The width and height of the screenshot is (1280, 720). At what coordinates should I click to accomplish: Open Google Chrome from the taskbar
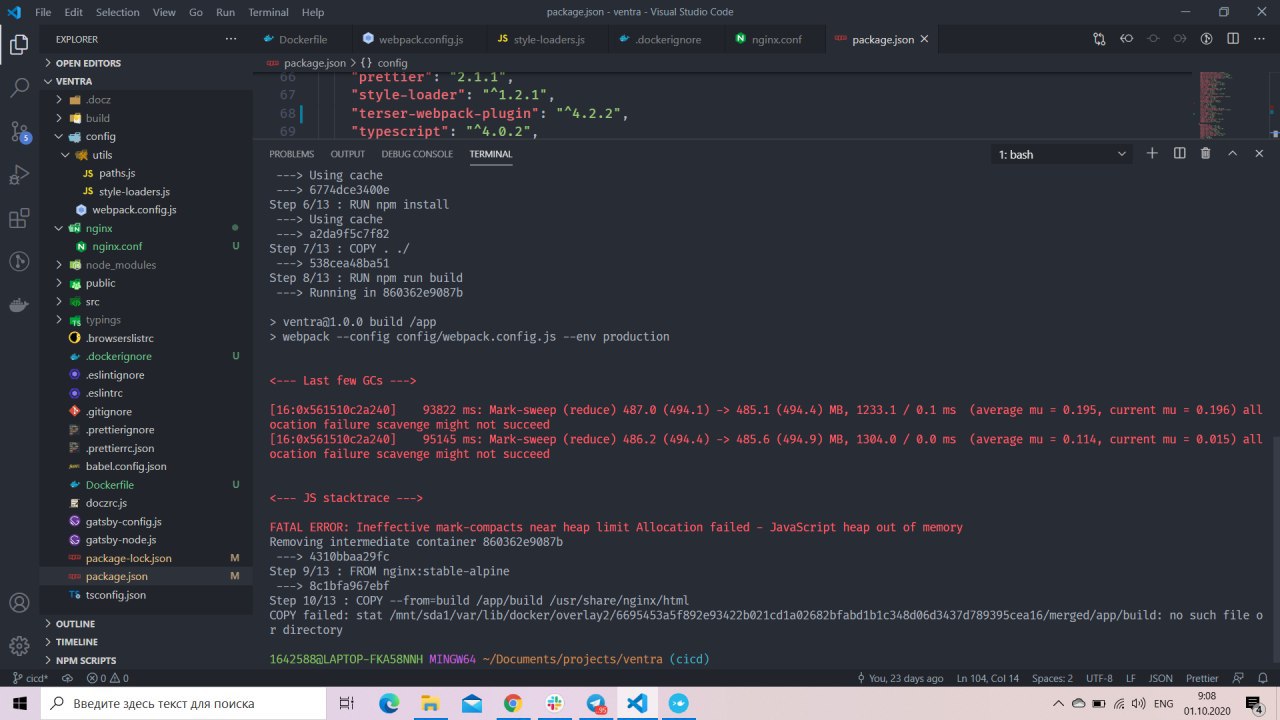(x=512, y=703)
